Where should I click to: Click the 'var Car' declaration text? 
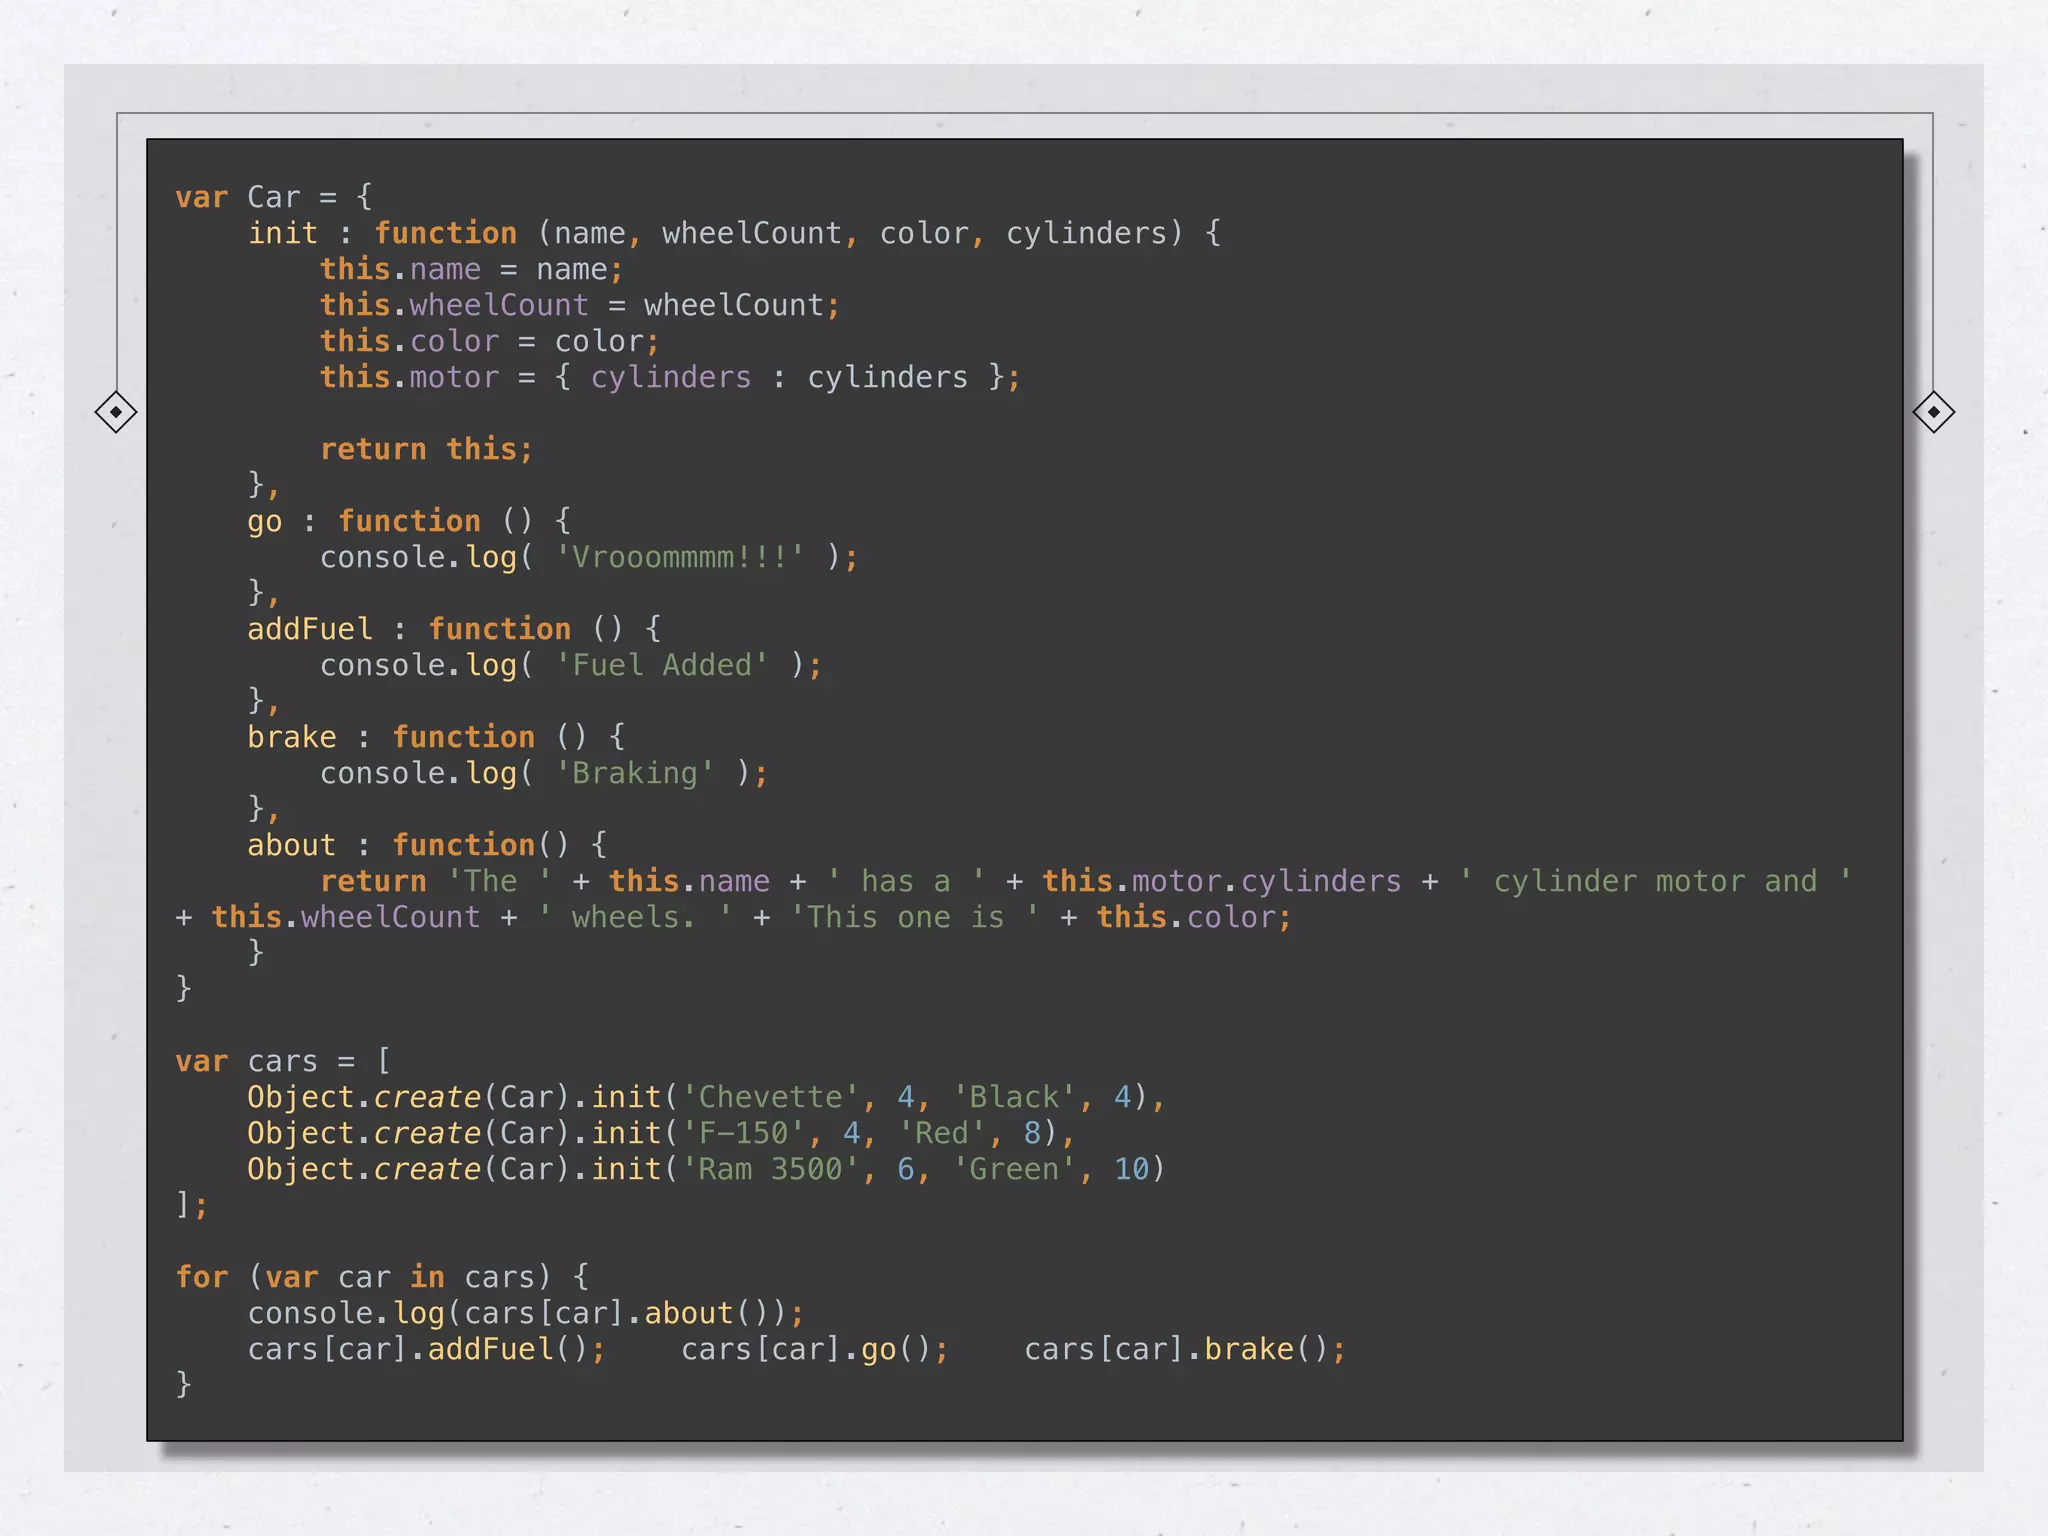pyautogui.click(x=238, y=197)
